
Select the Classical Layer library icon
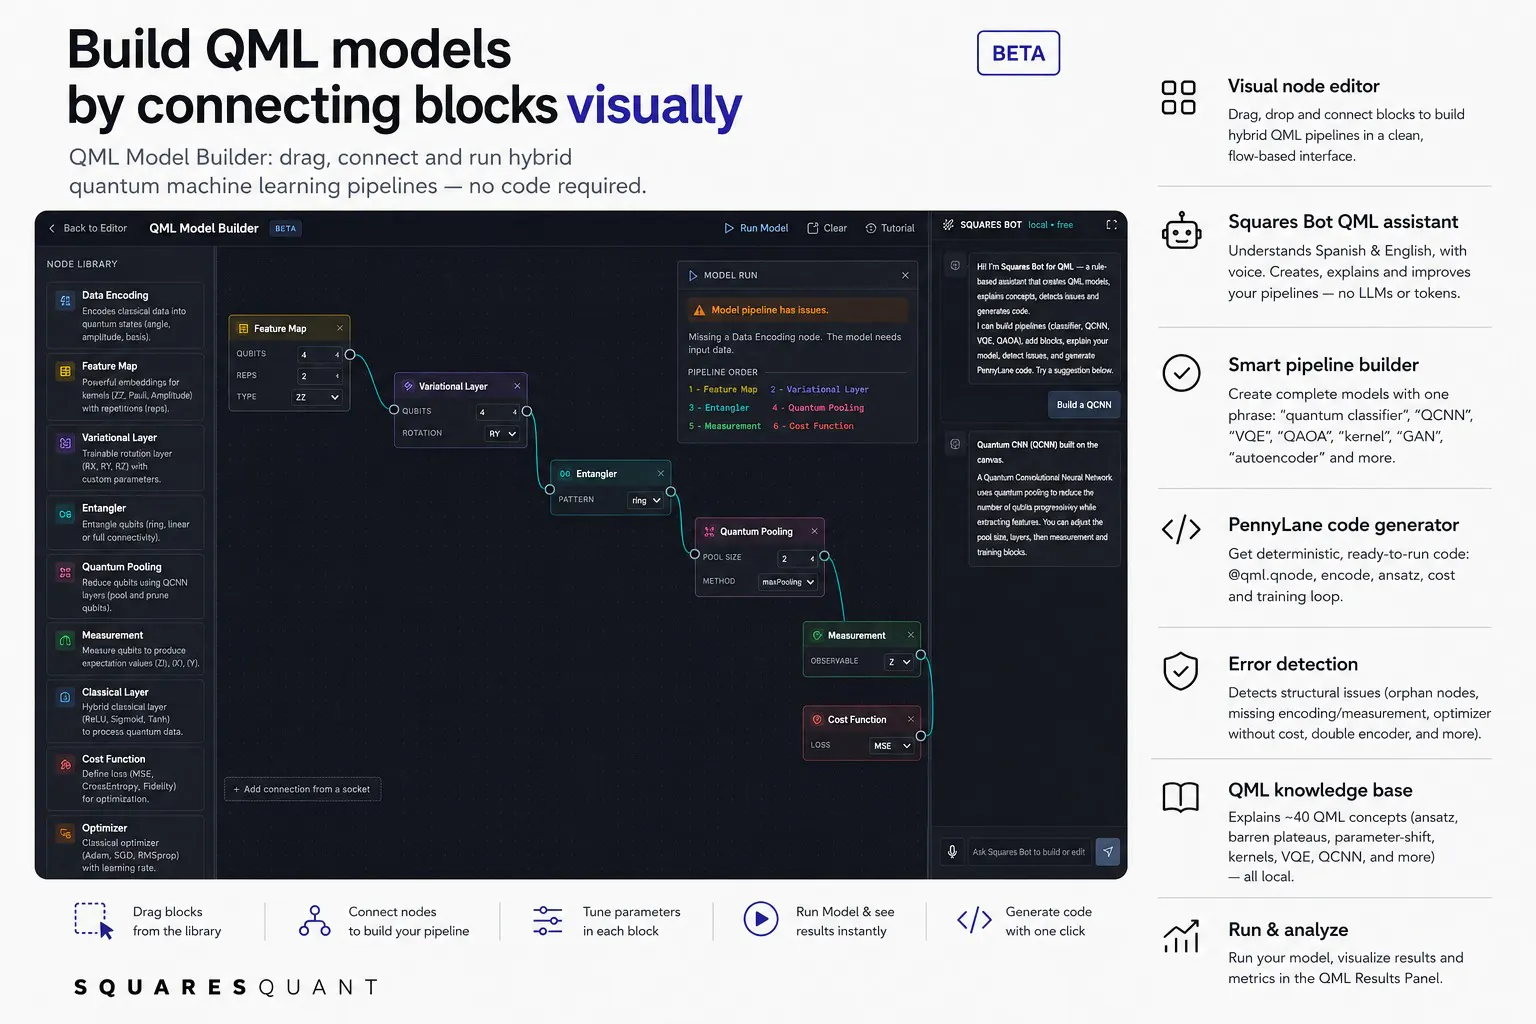65,697
